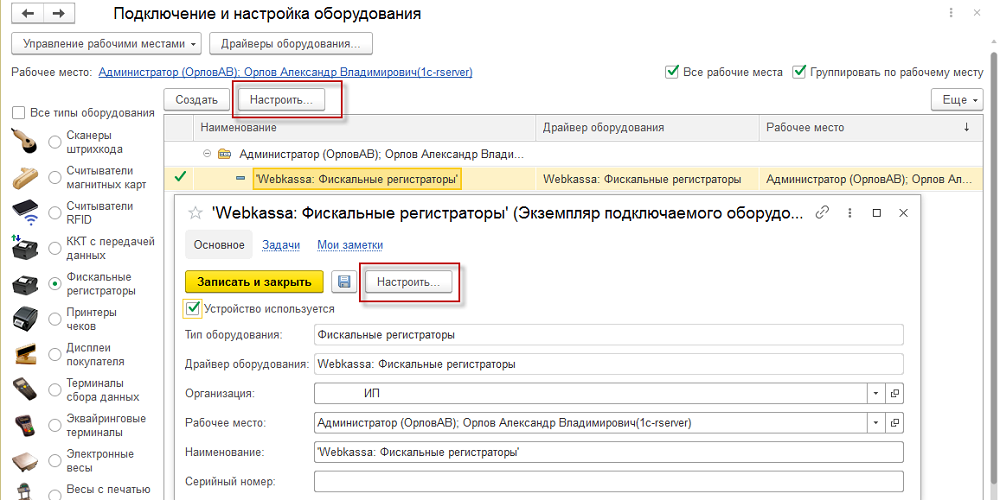Switch to the Задачи tab
Image resolution: width=1000 pixels, height=500 pixels.
[x=282, y=245]
